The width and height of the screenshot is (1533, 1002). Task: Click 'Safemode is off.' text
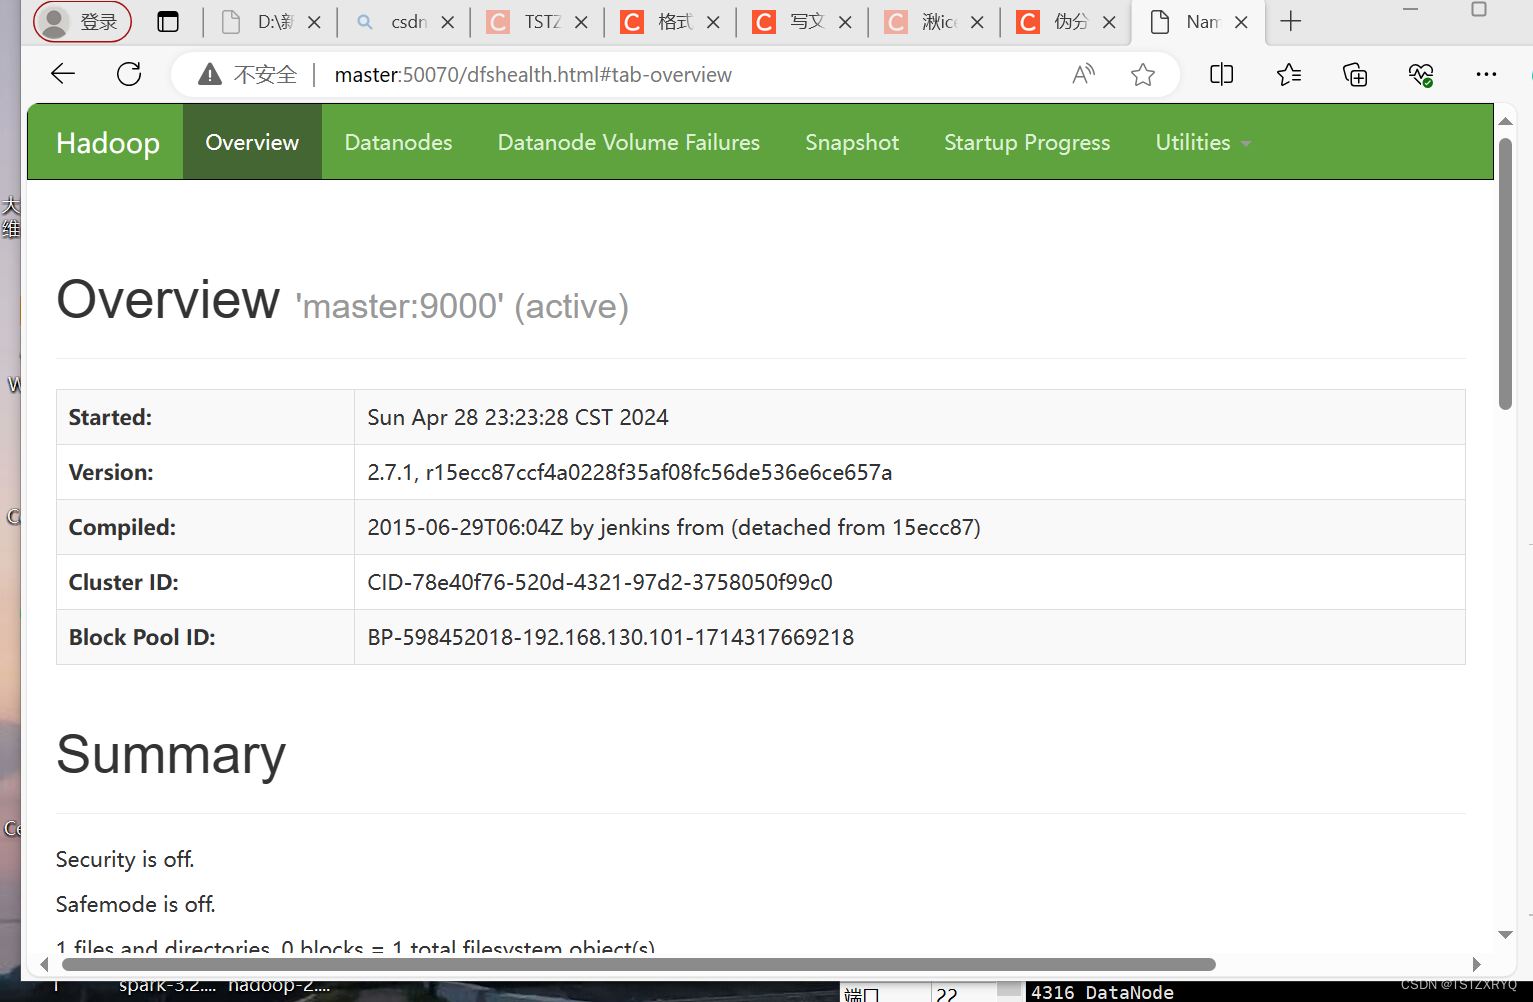(136, 904)
